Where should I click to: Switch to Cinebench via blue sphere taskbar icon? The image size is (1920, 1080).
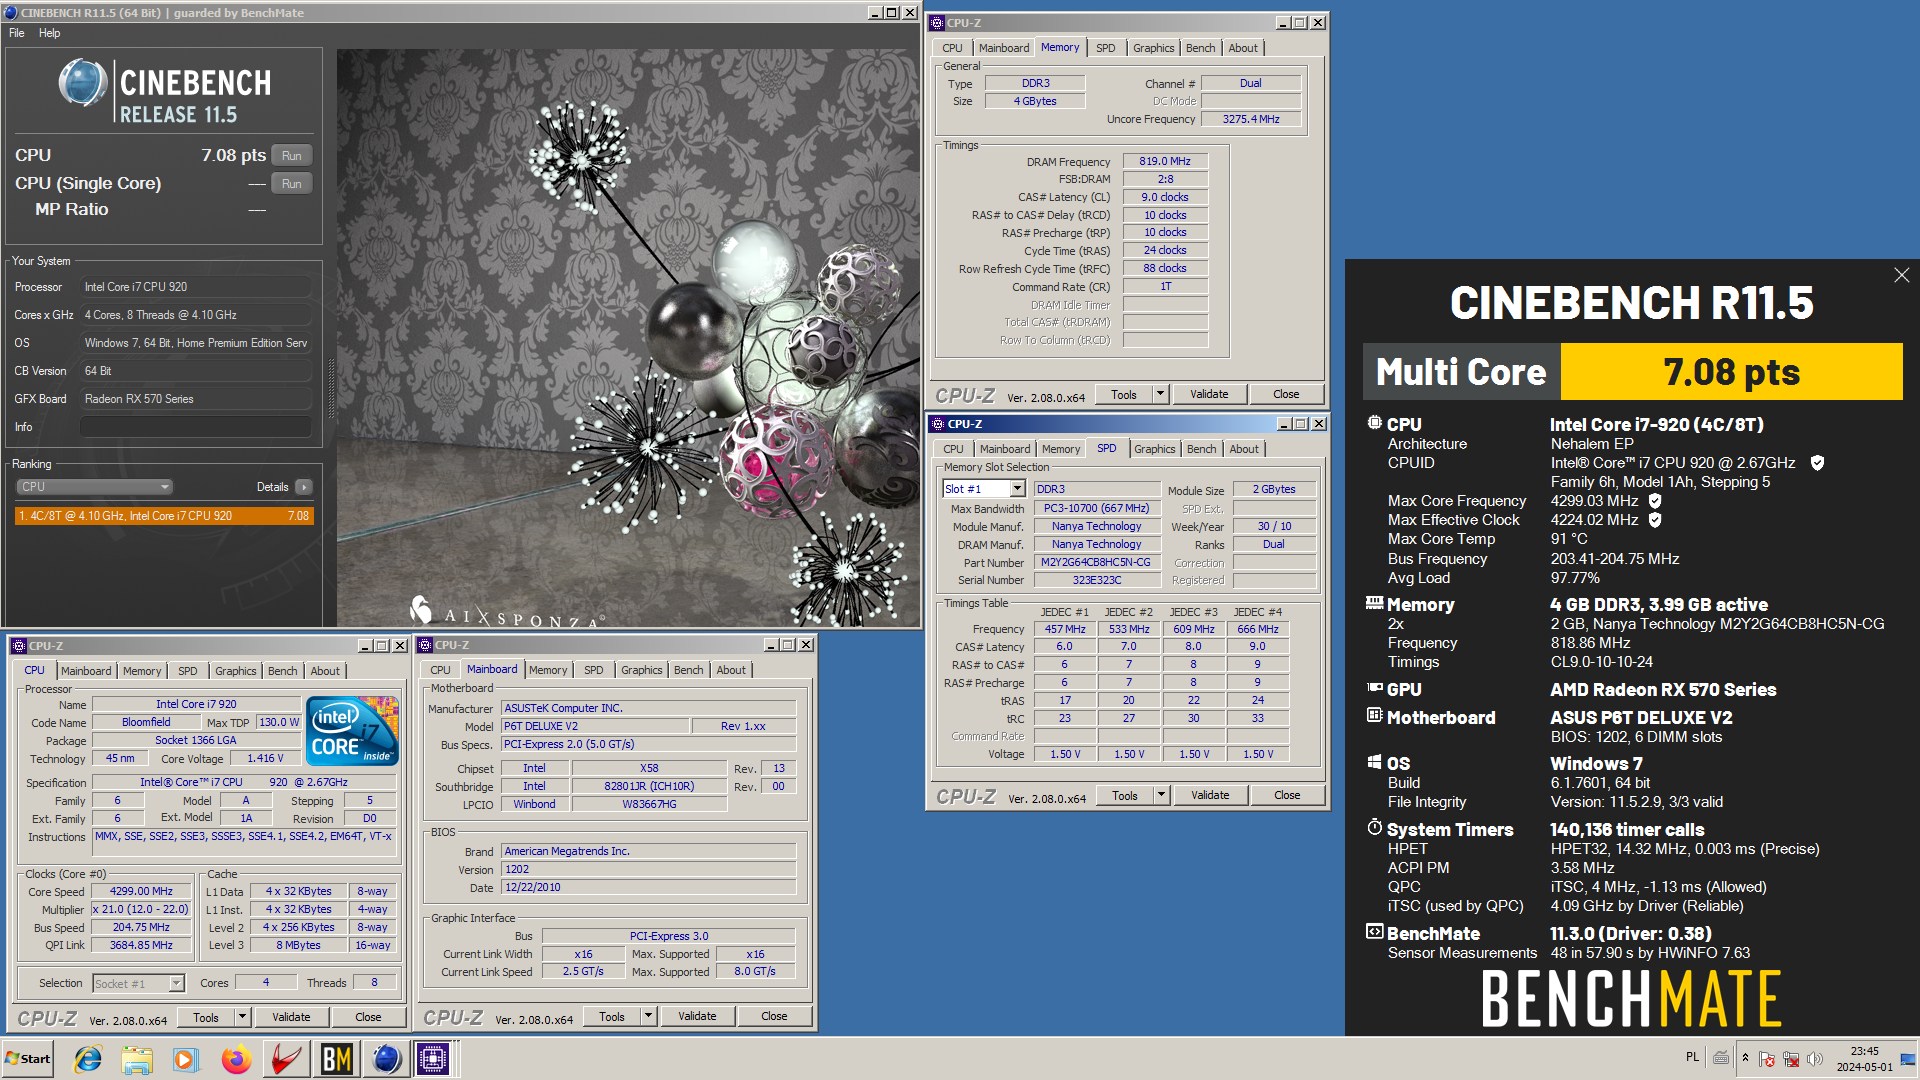point(386,1059)
